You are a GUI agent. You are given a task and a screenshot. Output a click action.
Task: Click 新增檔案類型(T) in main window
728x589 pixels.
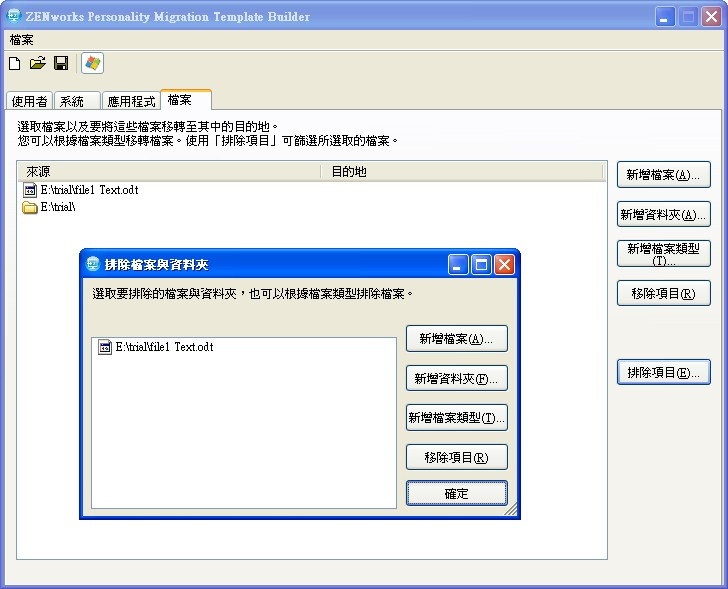point(663,254)
